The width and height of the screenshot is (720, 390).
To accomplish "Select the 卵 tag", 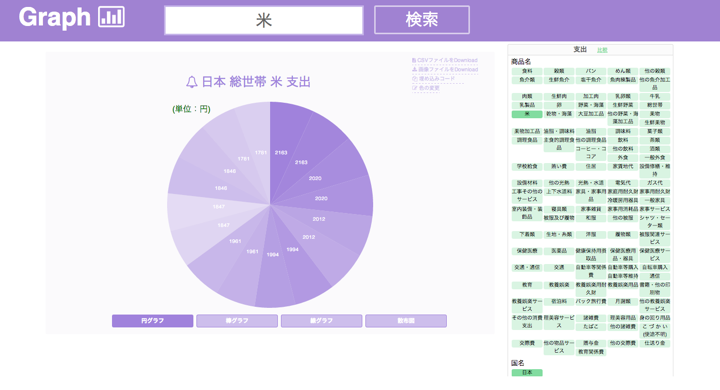I will [559, 105].
